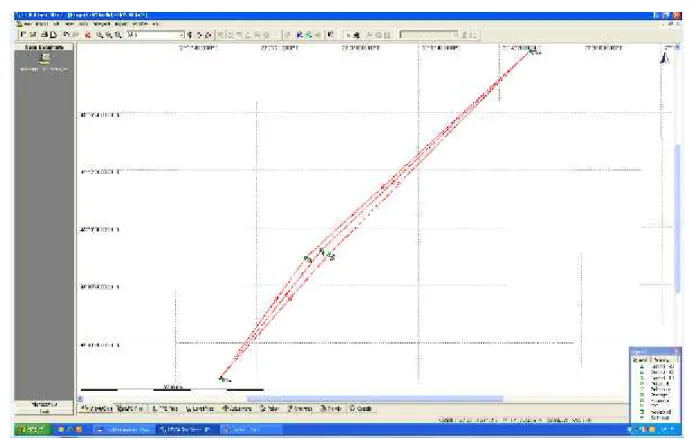694x441 pixels.
Task: Open the Antennas tab
Action: pos(300,409)
